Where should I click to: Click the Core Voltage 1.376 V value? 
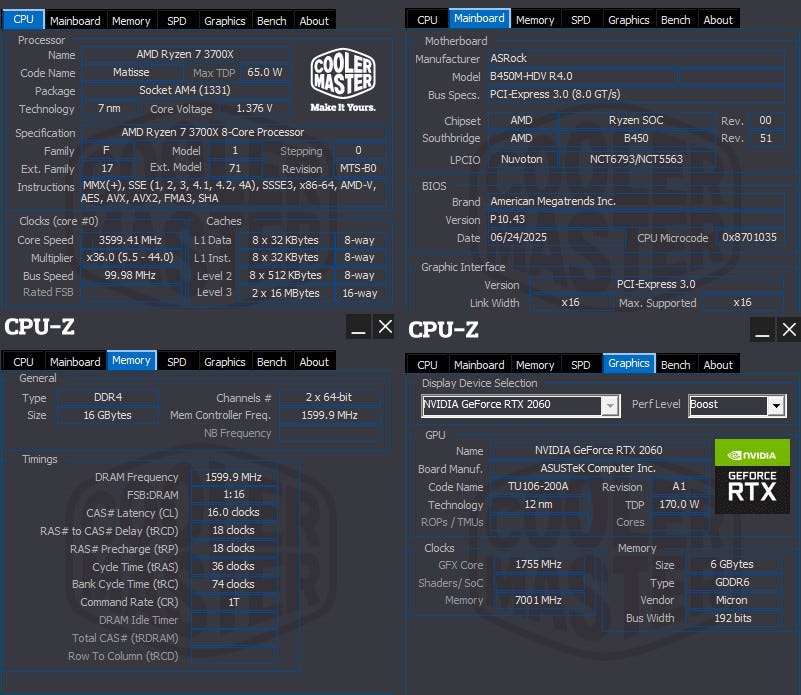pos(254,108)
